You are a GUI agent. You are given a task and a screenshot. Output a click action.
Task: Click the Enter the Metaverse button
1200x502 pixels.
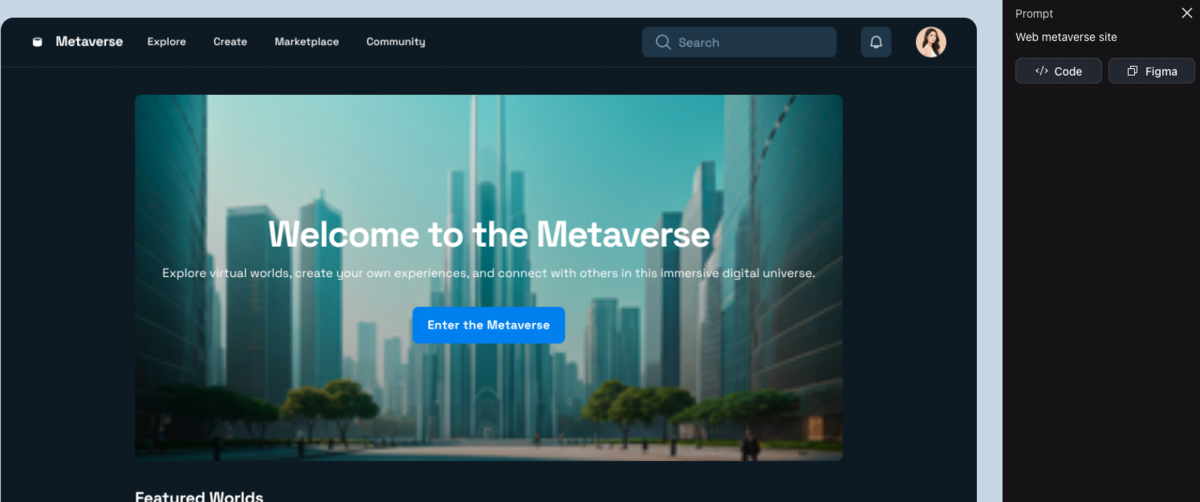488,325
